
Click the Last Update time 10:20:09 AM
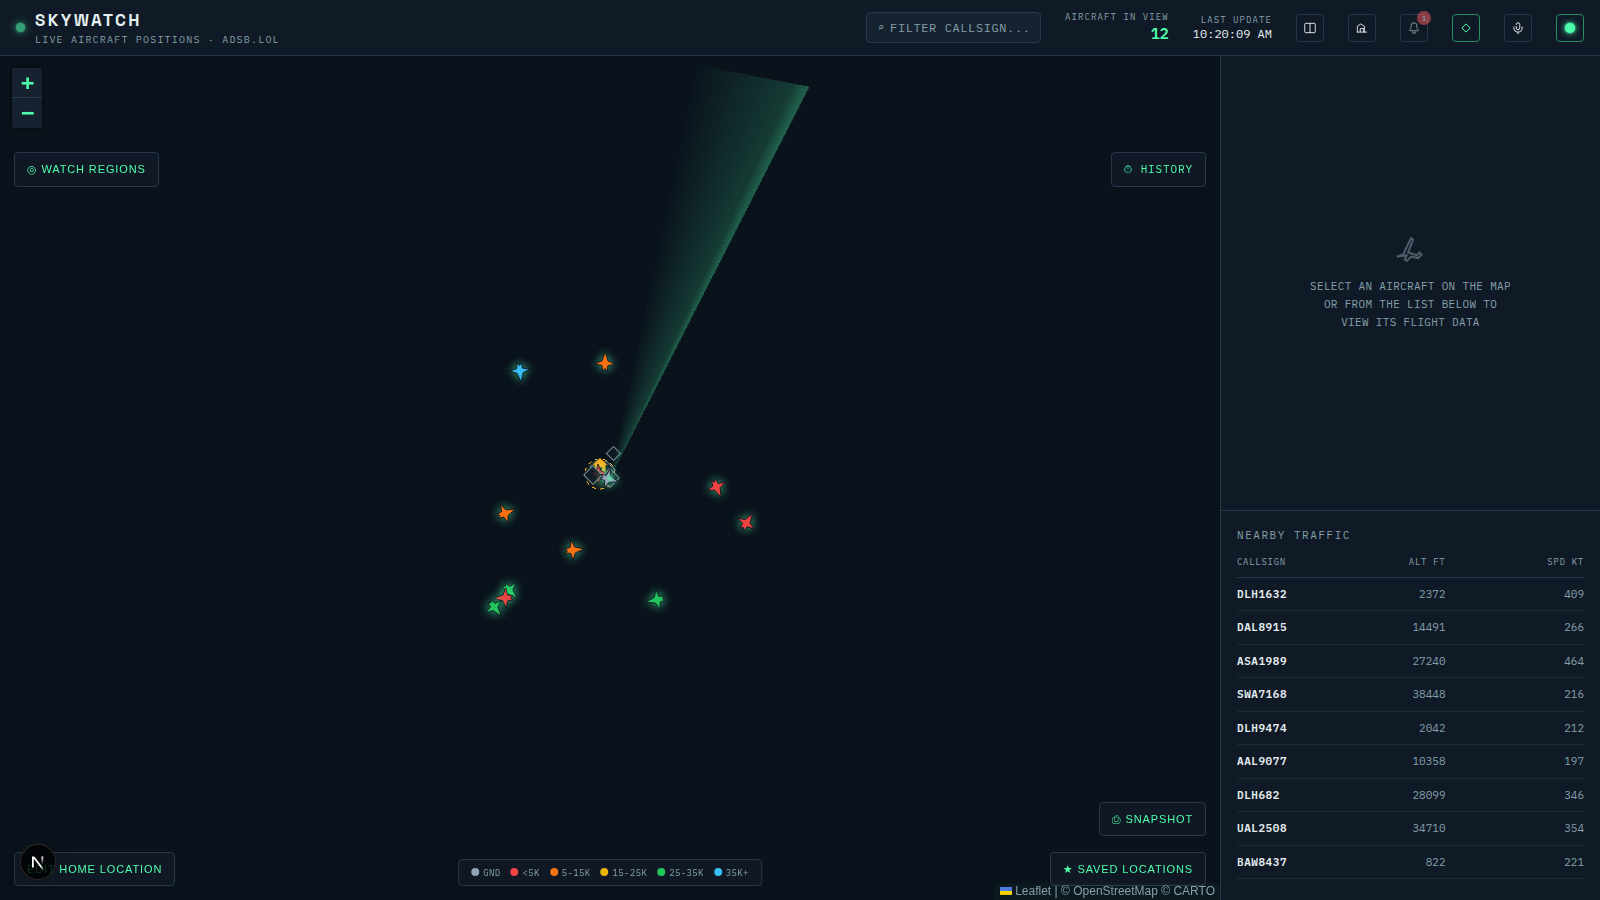point(1232,34)
